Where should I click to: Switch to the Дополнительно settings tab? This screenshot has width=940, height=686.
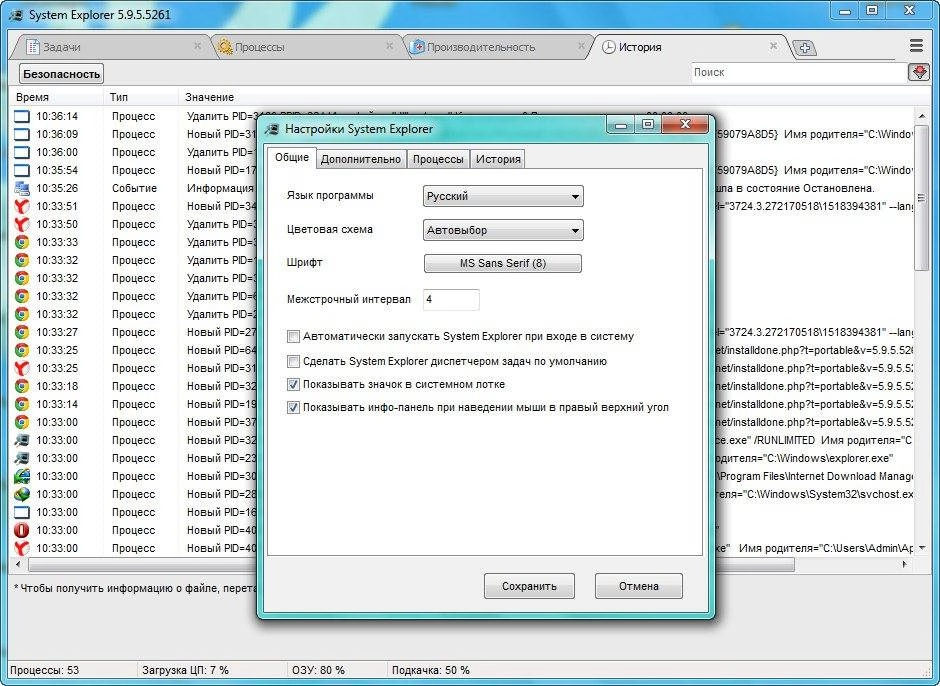click(x=361, y=159)
